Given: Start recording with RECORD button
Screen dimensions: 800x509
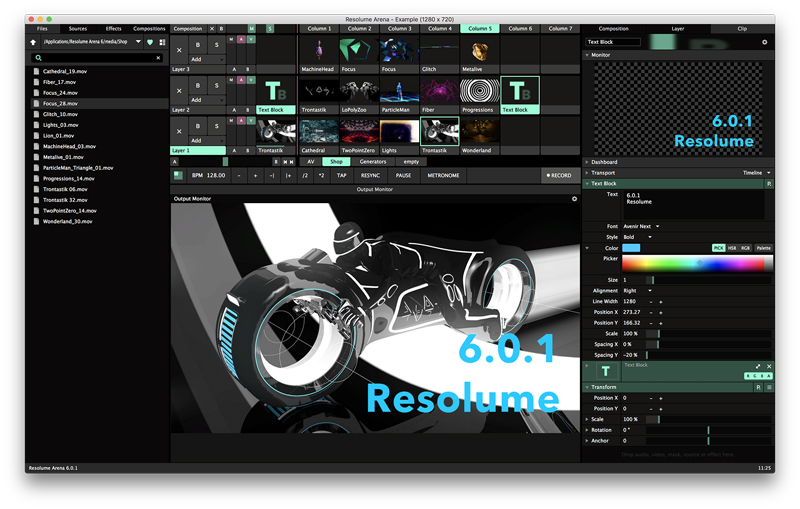Looking at the screenshot, I should (x=559, y=175).
